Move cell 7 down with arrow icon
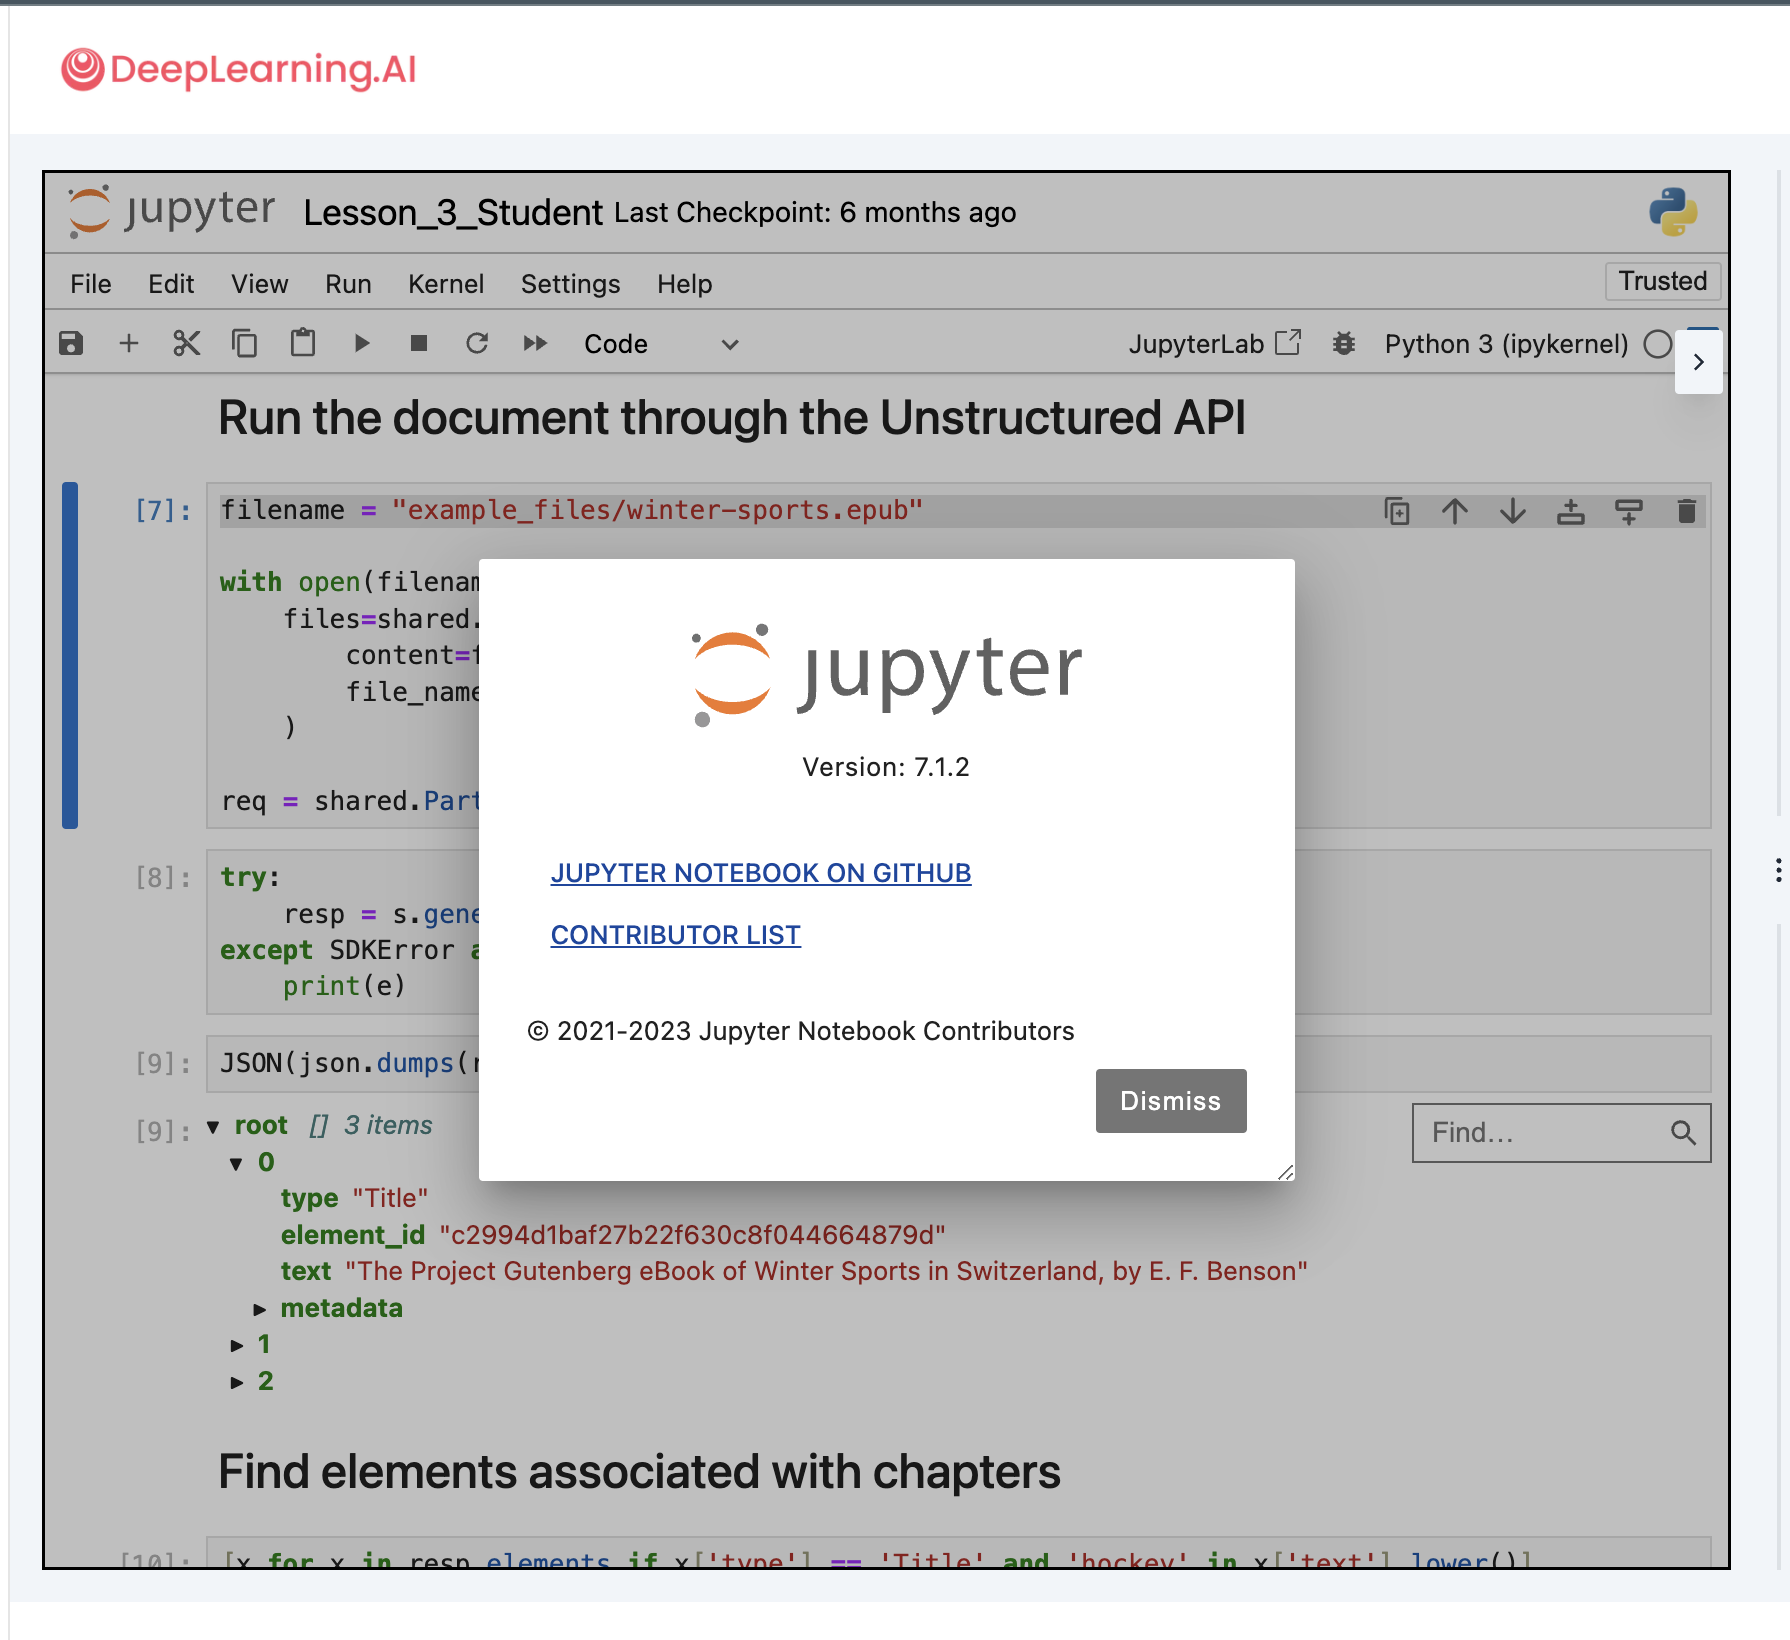 tap(1513, 512)
